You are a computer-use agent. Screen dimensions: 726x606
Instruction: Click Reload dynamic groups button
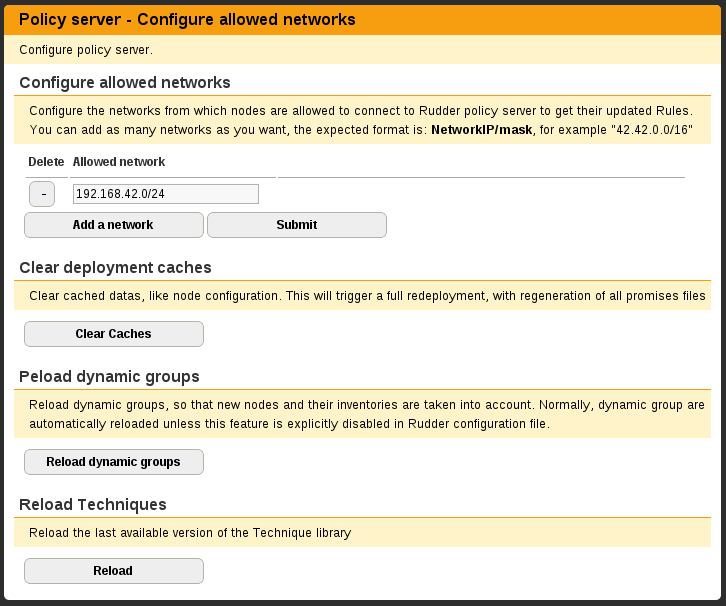(x=114, y=462)
